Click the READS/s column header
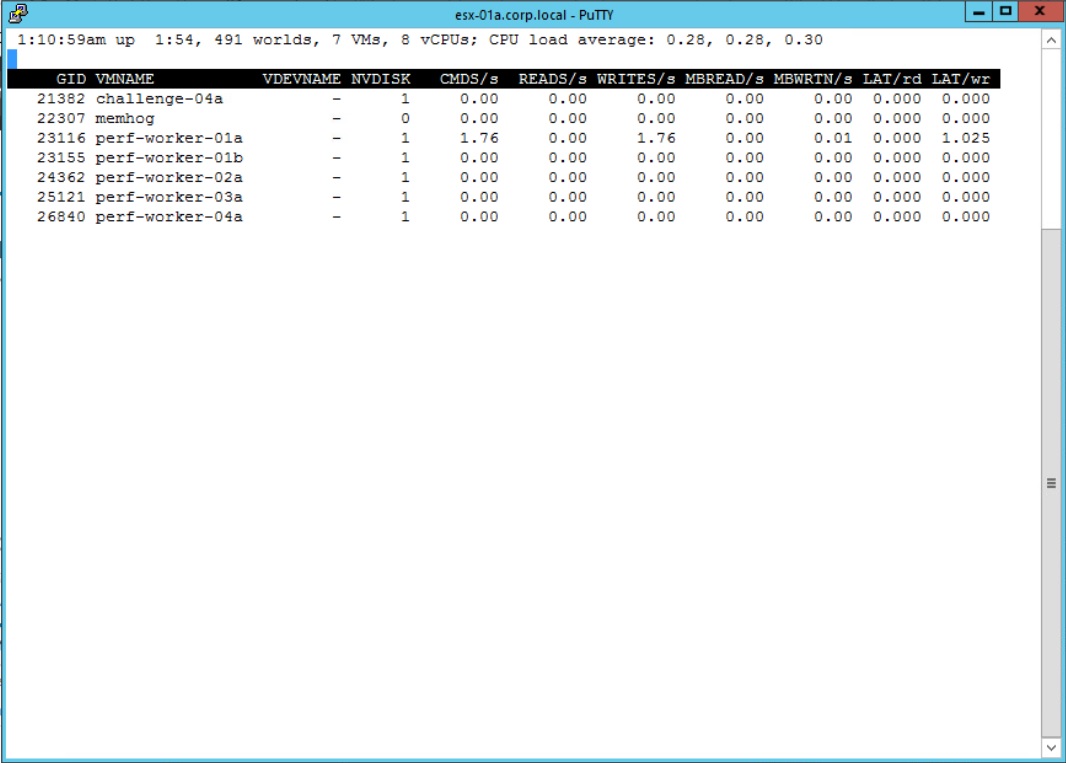The width and height of the screenshot is (1066, 763). (x=552, y=79)
